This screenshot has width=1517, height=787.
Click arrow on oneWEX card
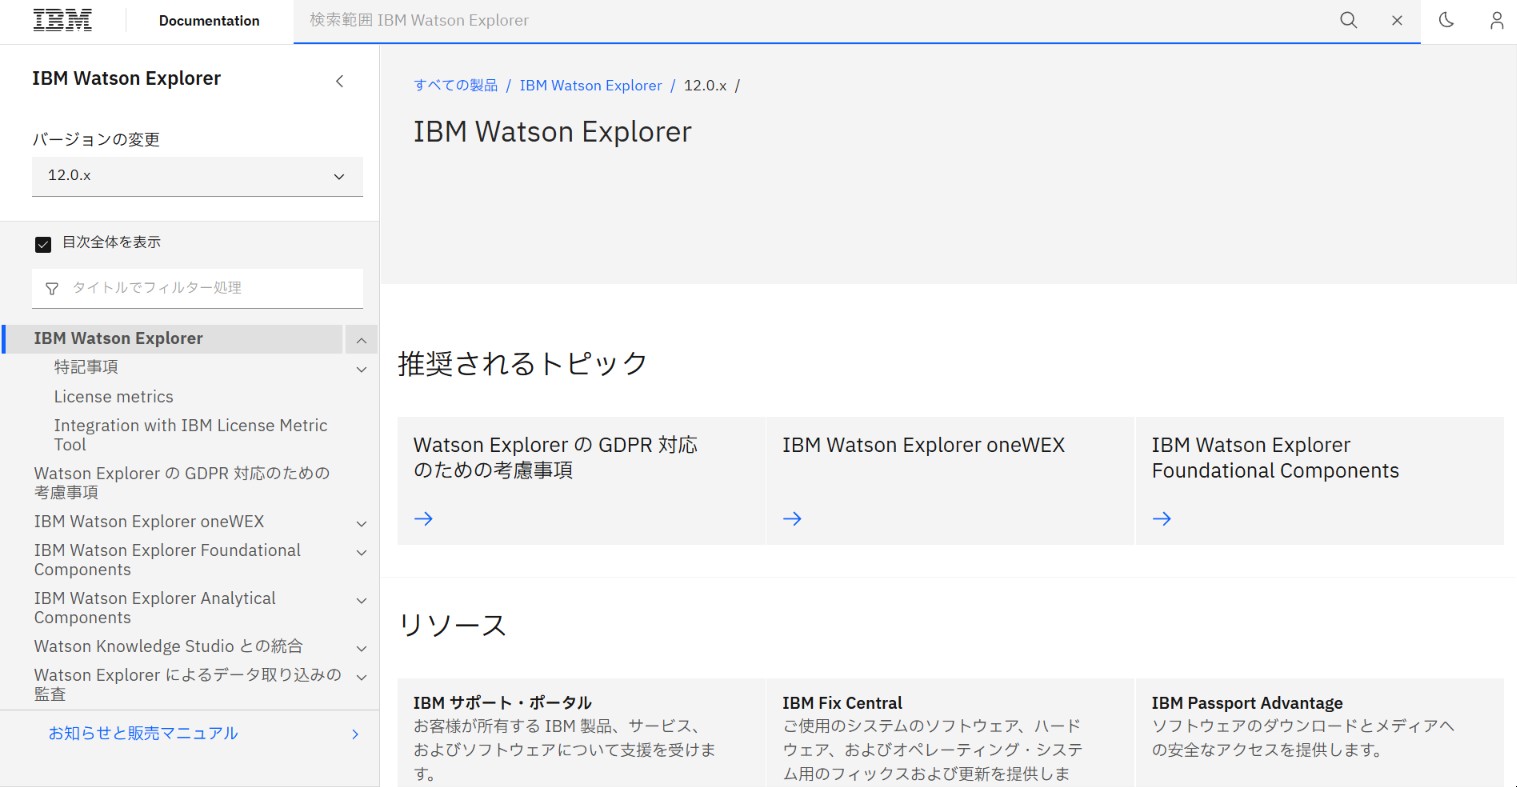pyautogui.click(x=792, y=518)
